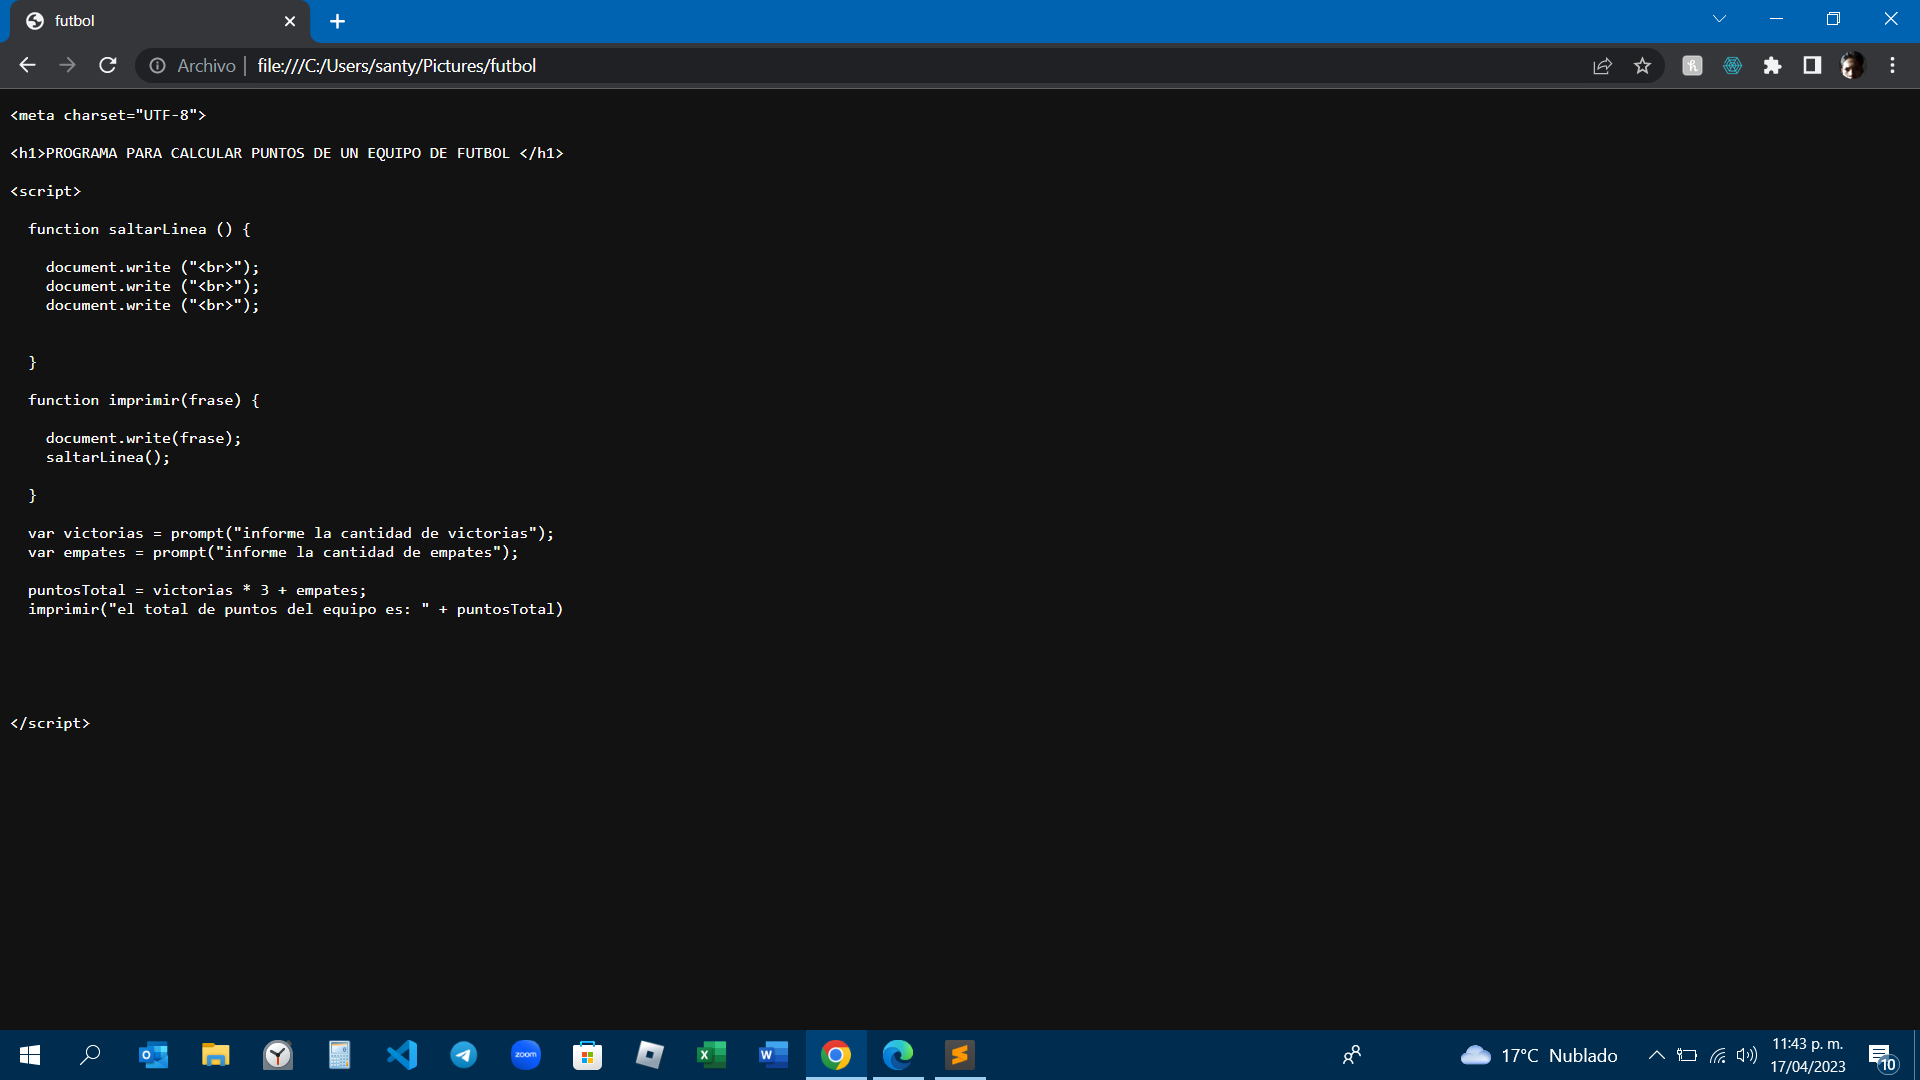Open Roblox Studio taskbar icon
1920x1080 pixels.
click(650, 1055)
